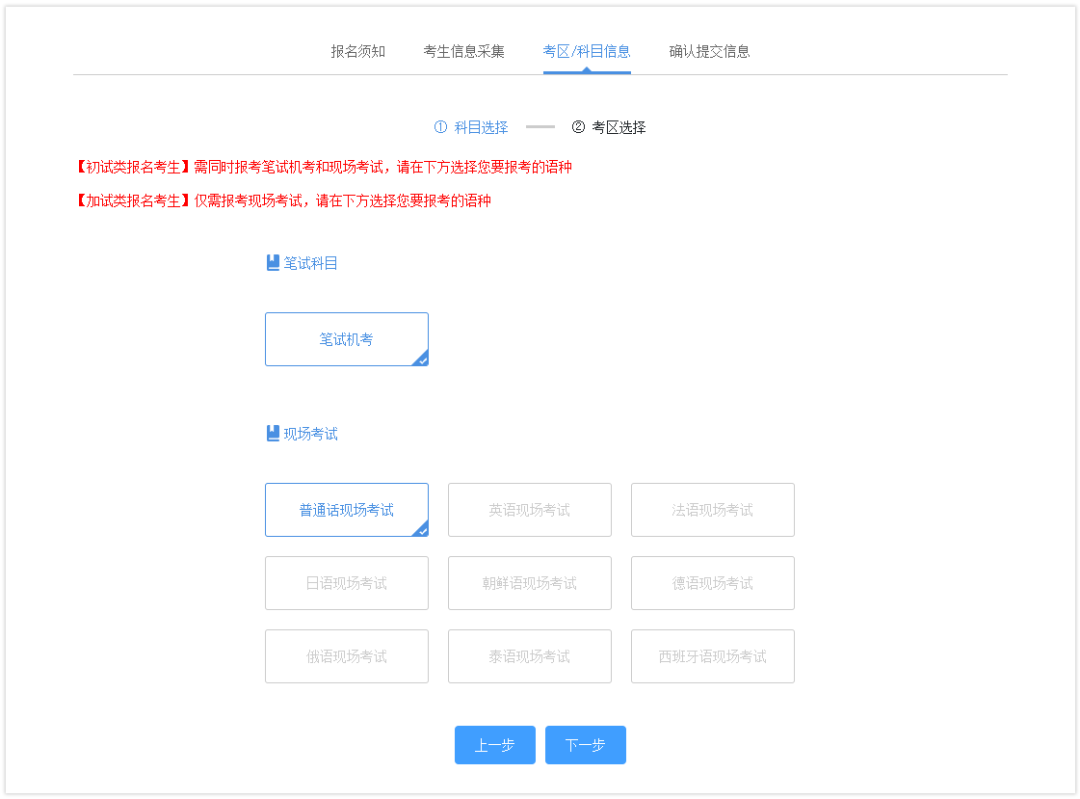Toggle the 笔试机考 subject option
This screenshot has height=799, width=1080.
pos(346,340)
